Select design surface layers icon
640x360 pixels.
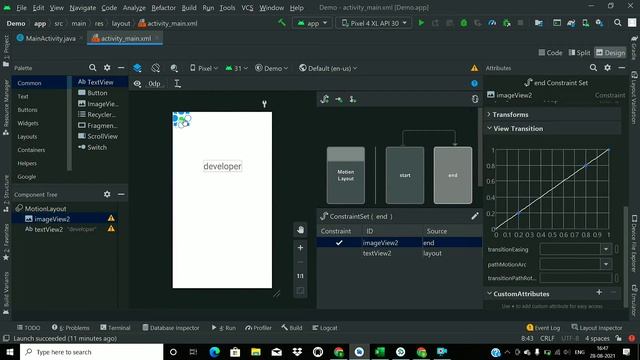[x=138, y=68]
